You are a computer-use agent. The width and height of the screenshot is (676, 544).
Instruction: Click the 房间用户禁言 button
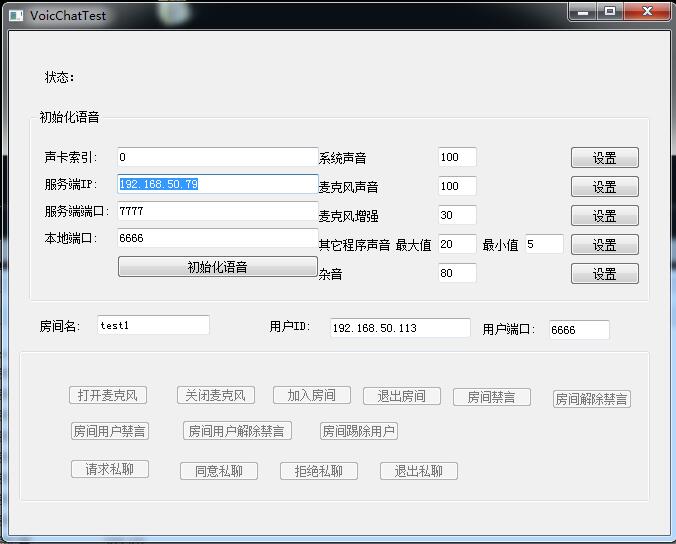[110, 431]
